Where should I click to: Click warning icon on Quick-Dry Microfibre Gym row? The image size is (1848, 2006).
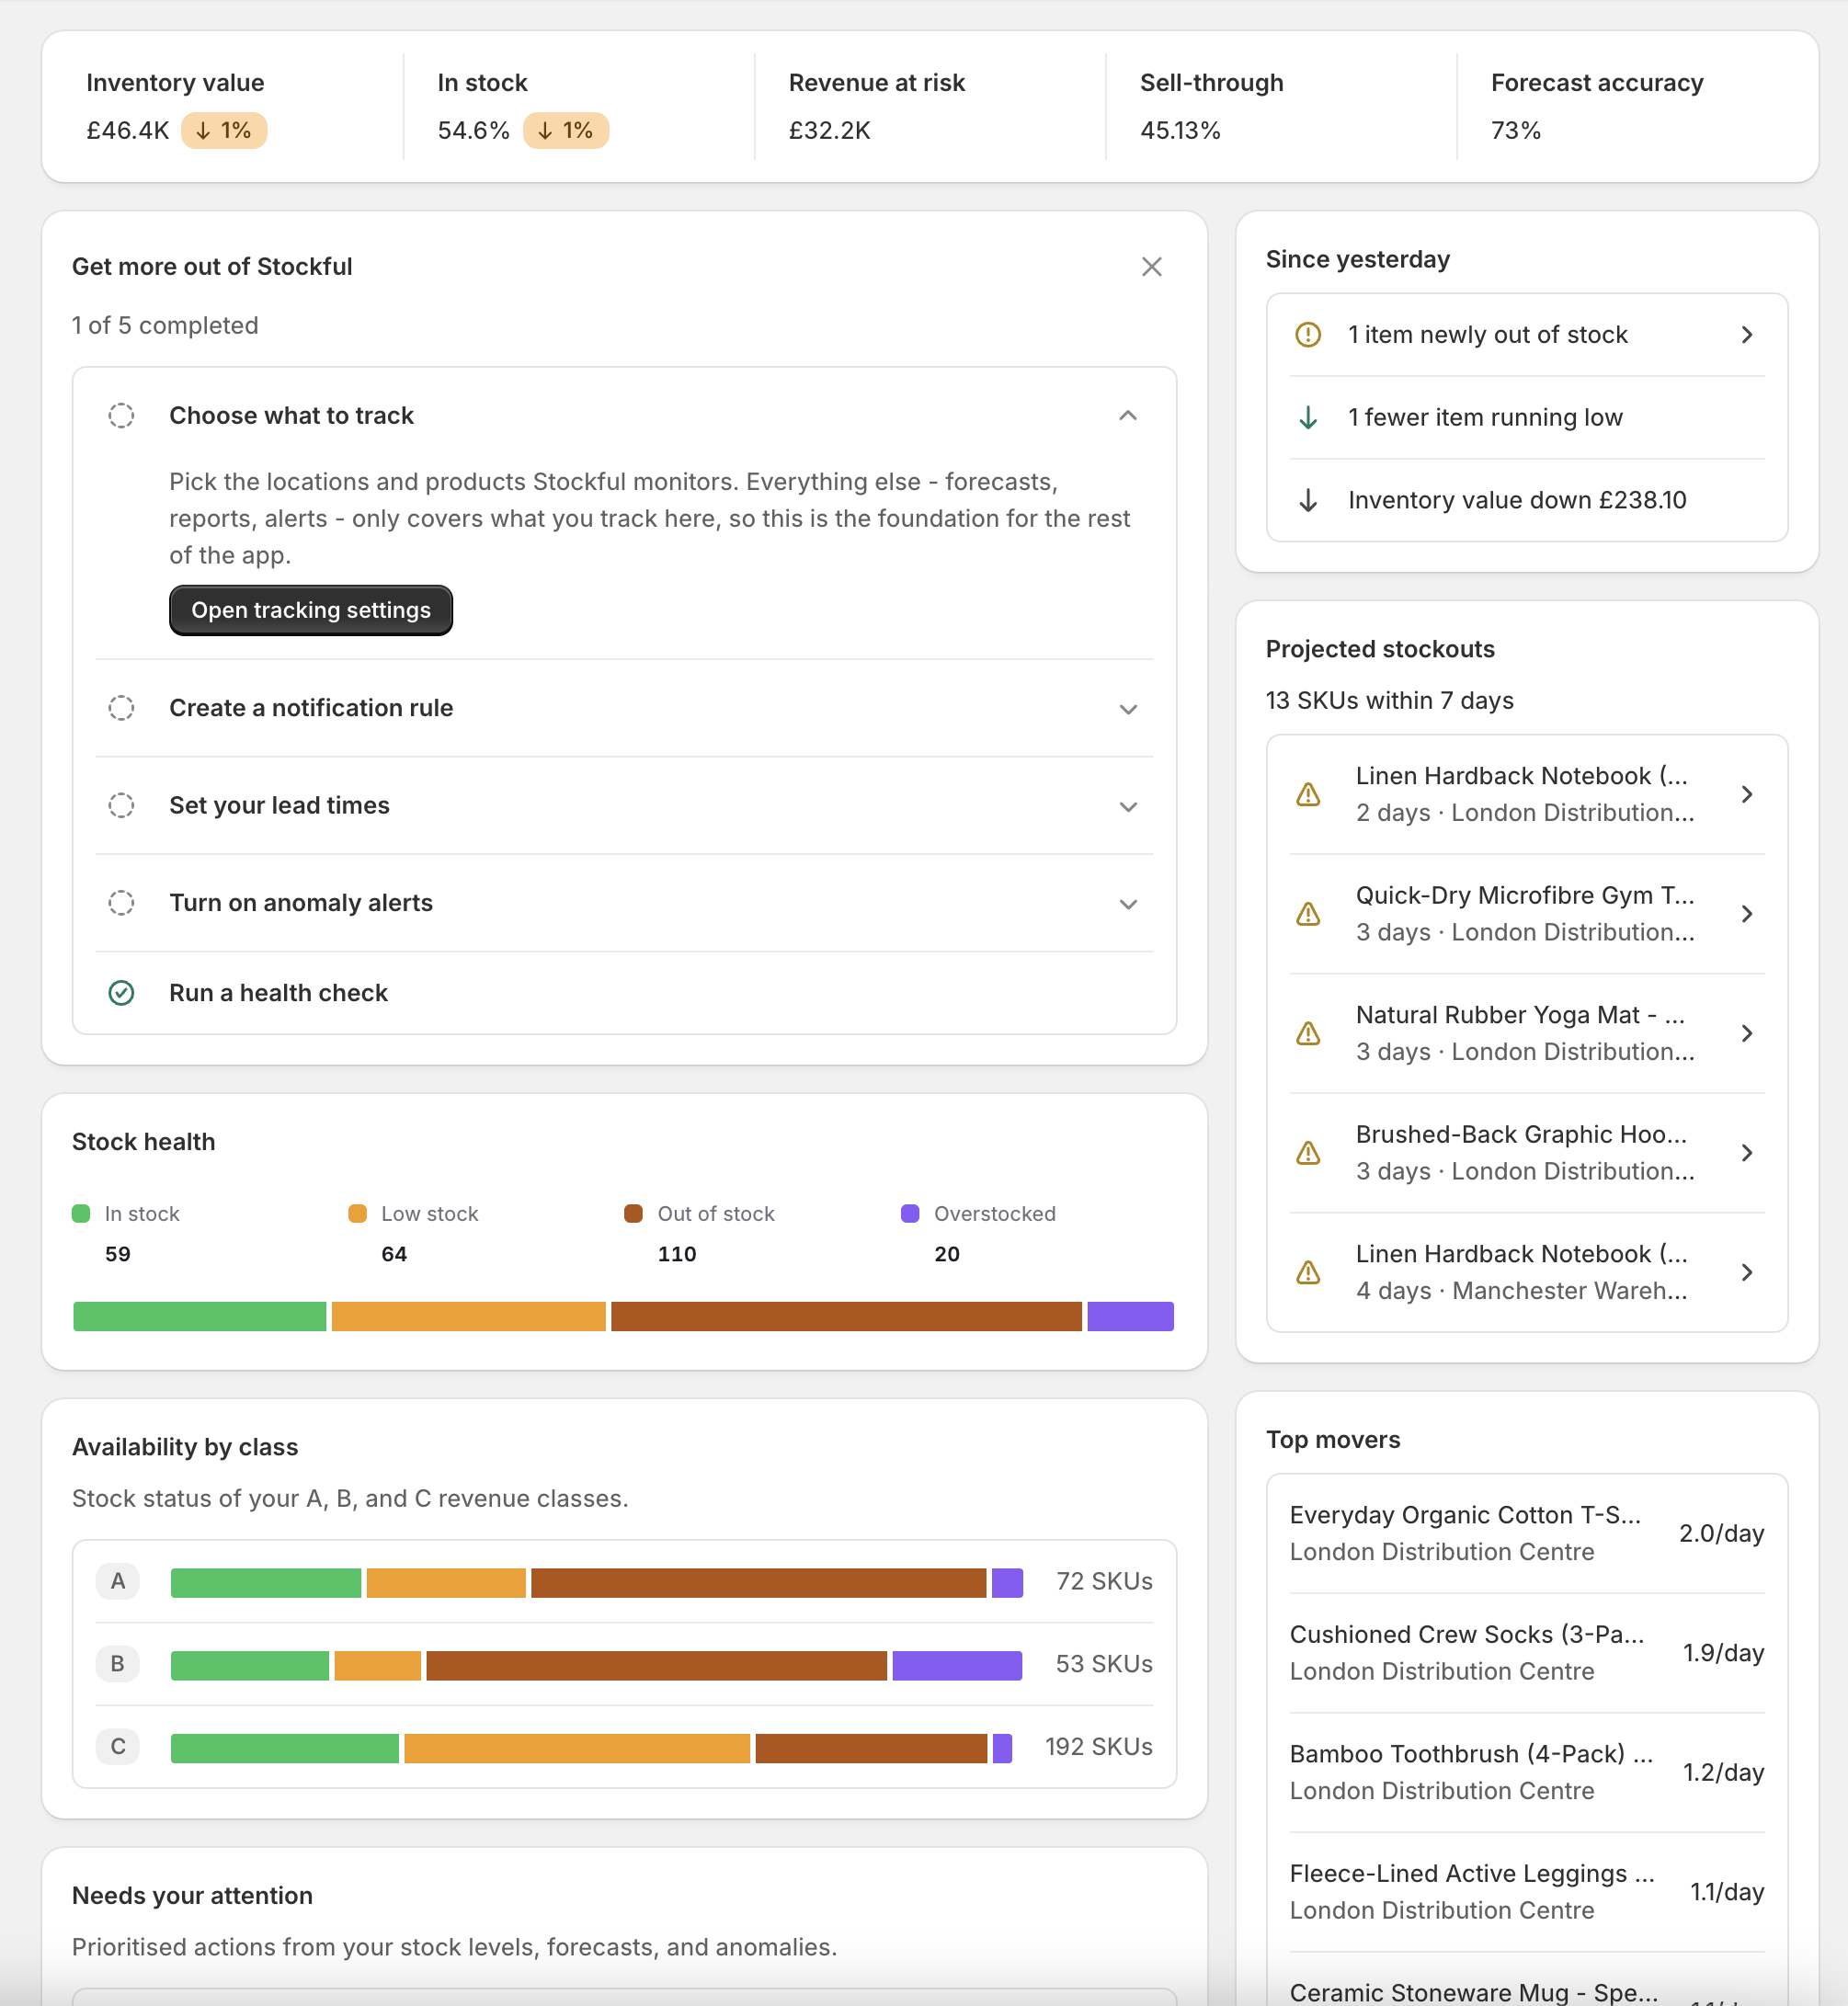click(x=1308, y=914)
